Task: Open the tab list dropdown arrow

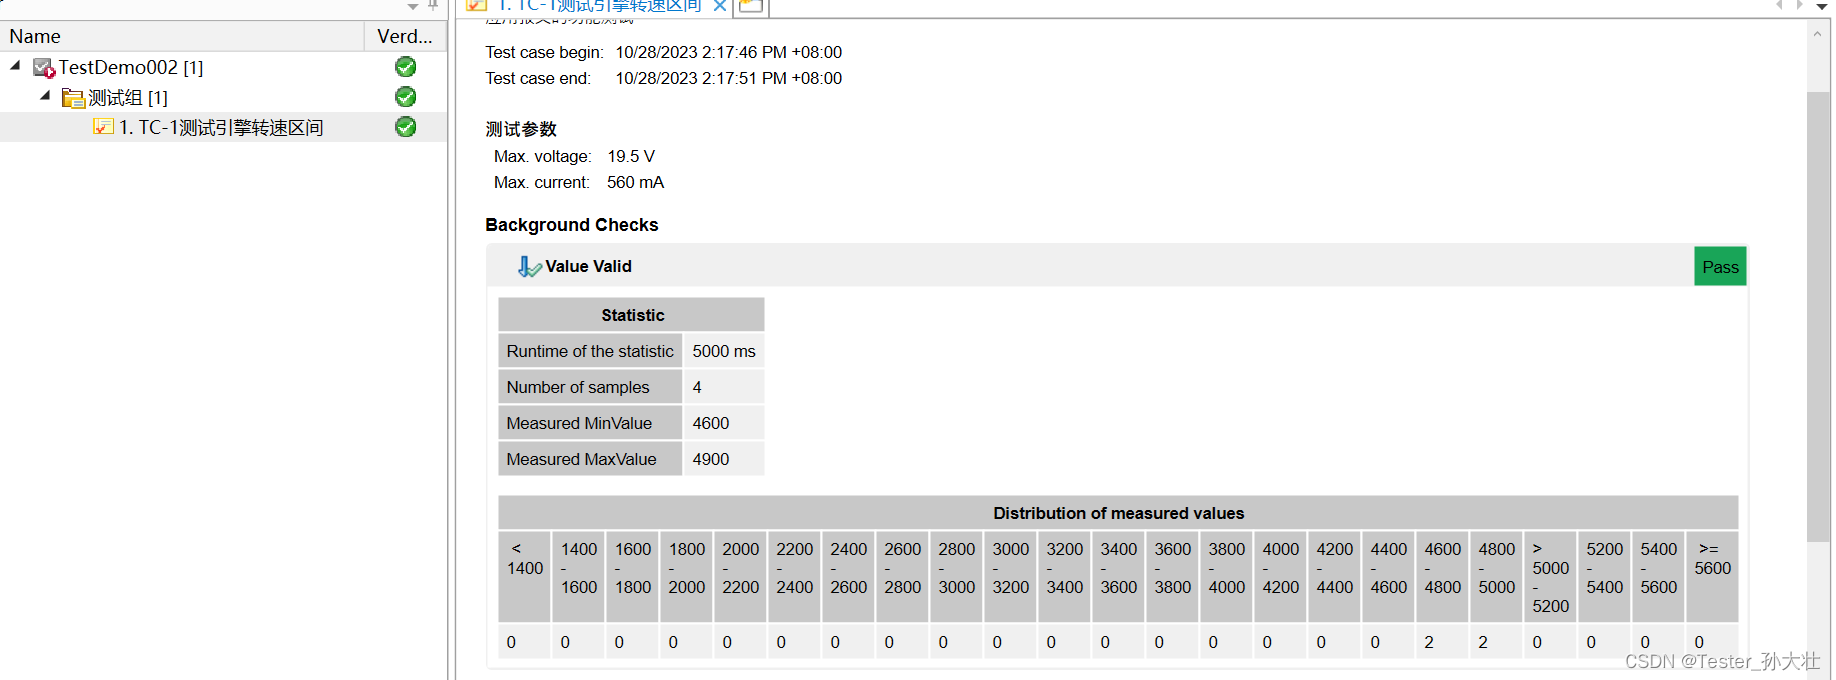Action: [x=1822, y=6]
